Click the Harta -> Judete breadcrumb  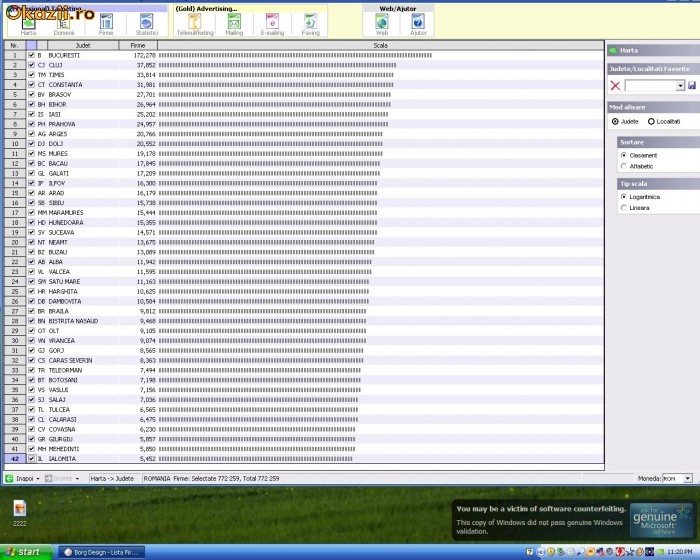[112, 478]
